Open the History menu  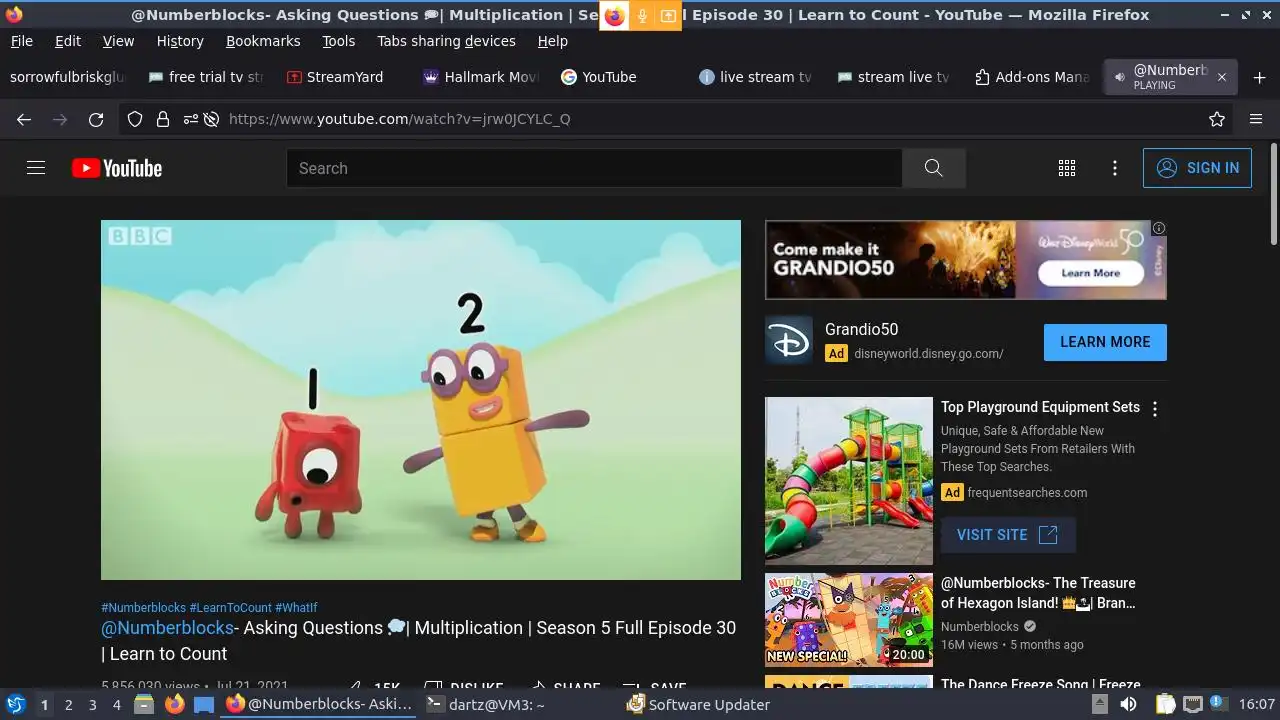coord(180,41)
